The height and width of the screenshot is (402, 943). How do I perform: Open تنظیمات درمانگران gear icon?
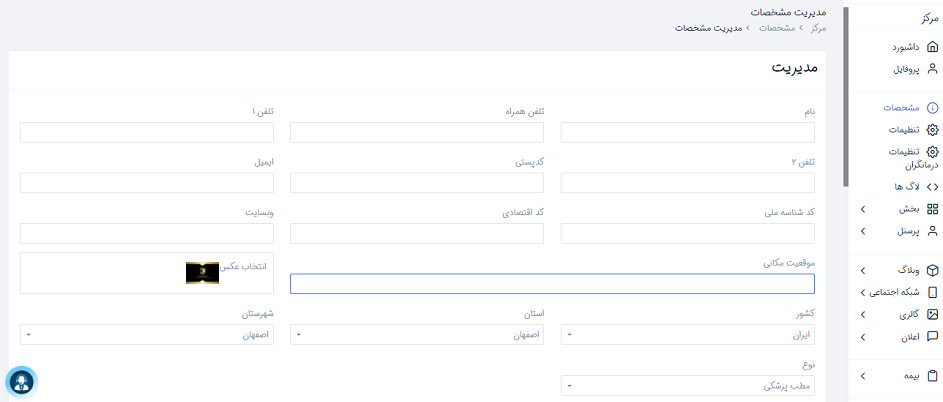(932, 152)
